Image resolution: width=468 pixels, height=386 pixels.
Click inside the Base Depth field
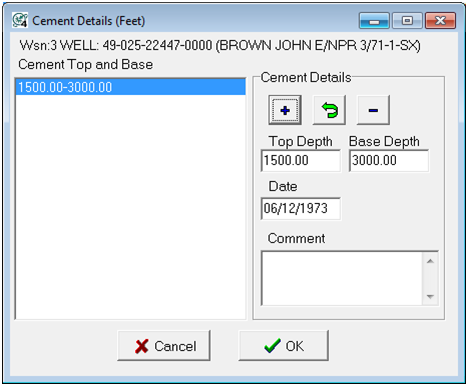coord(389,161)
